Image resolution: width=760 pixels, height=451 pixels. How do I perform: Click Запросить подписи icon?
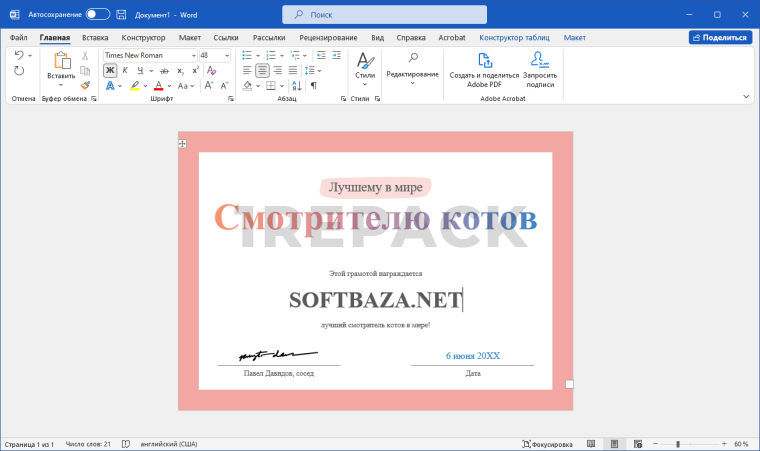point(540,60)
